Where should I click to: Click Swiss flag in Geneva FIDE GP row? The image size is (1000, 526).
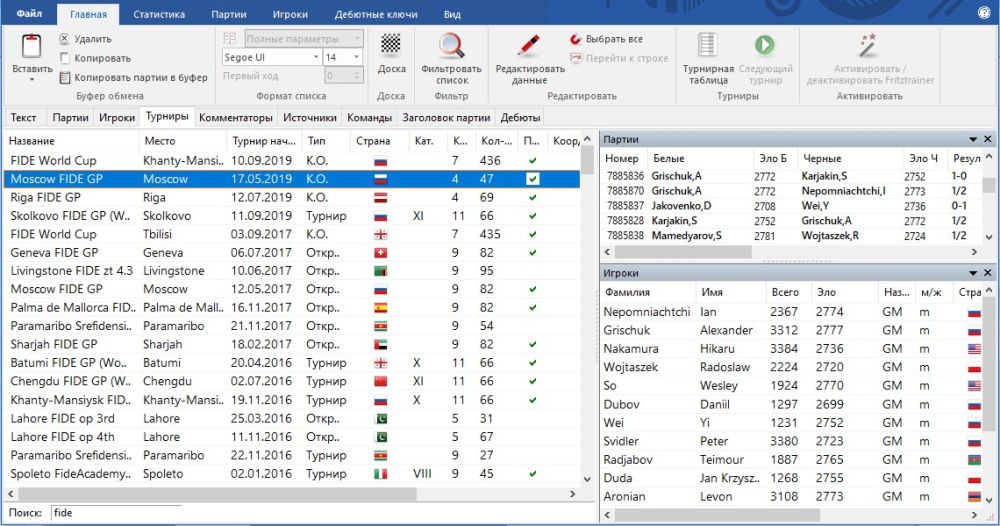[x=381, y=253]
